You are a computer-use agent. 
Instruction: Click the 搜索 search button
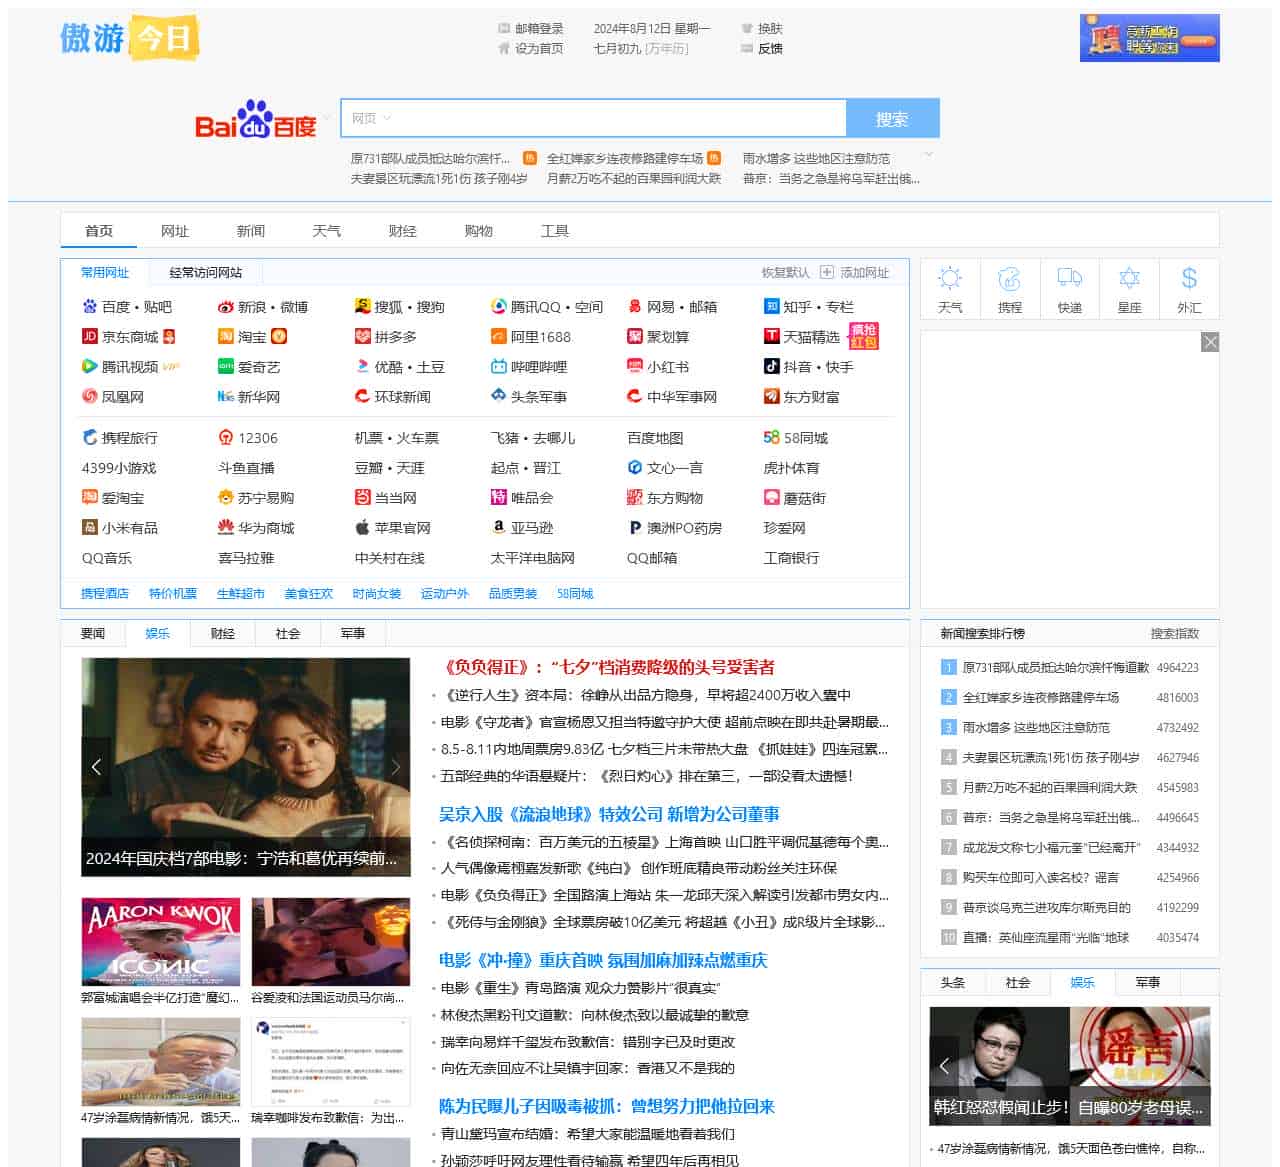coord(892,119)
